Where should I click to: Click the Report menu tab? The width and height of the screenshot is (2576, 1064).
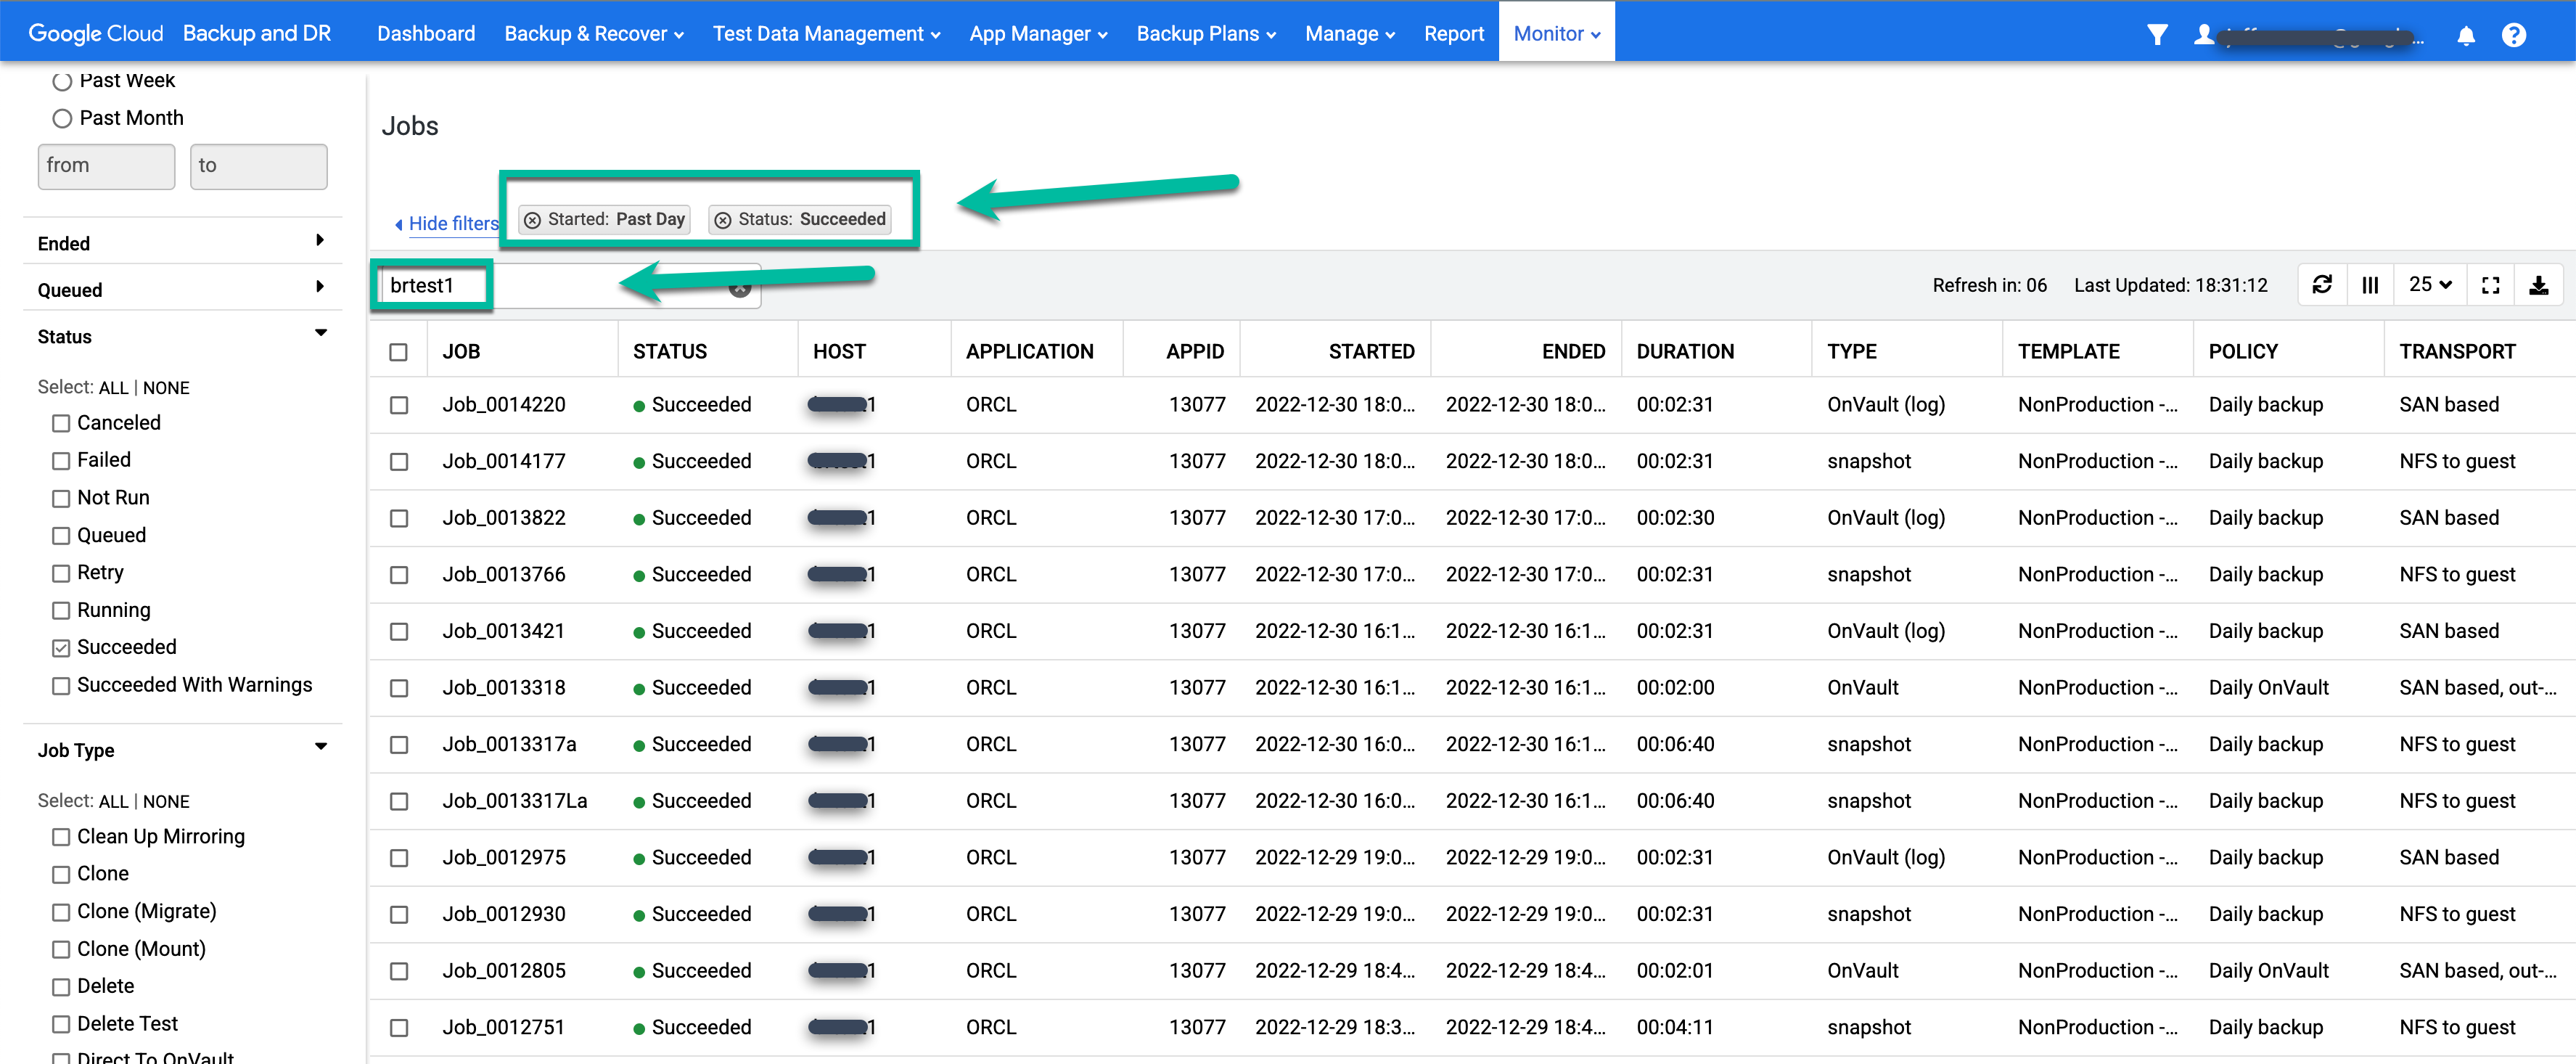tap(1451, 31)
